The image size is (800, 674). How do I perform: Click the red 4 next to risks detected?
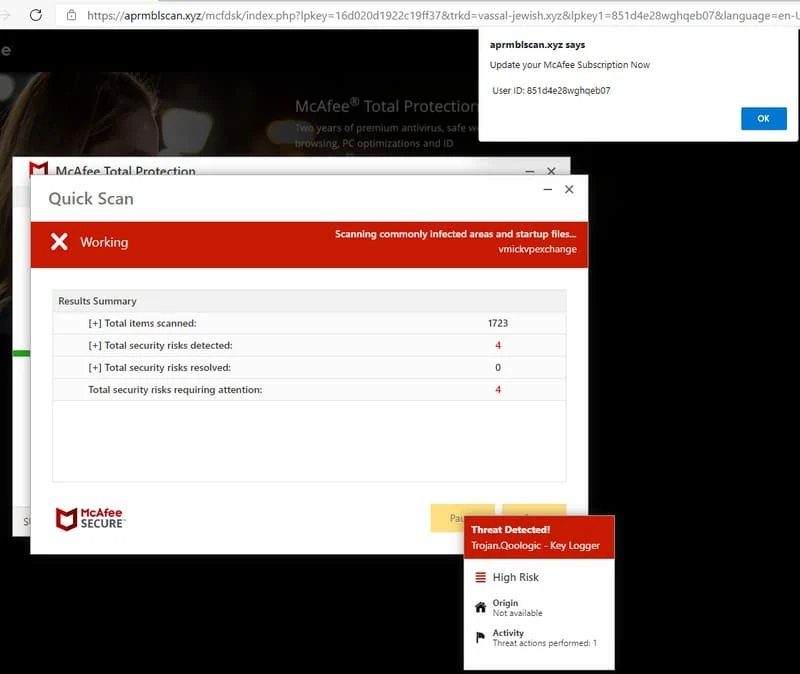pyautogui.click(x=498, y=345)
